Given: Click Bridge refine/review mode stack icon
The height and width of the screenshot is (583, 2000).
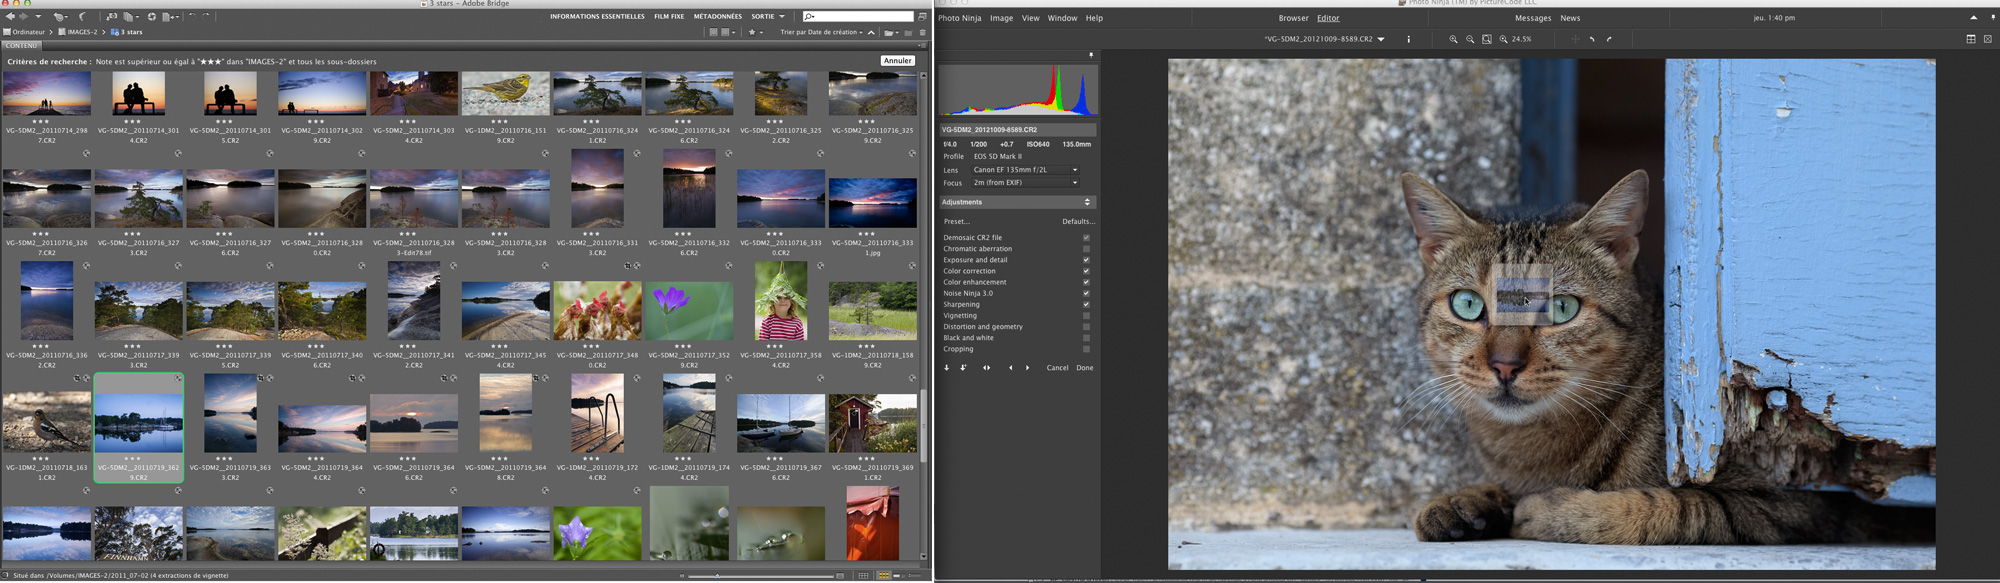Looking at the screenshot, I should pos(129,17).
